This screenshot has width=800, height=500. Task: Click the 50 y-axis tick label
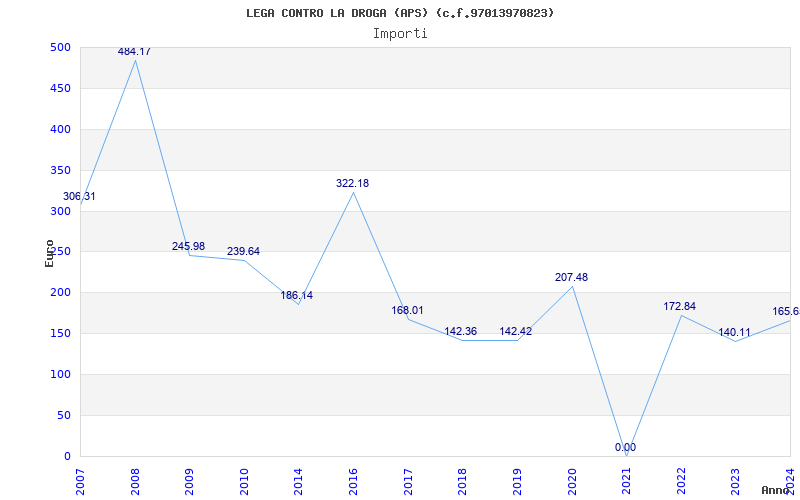tap(63, 415)
